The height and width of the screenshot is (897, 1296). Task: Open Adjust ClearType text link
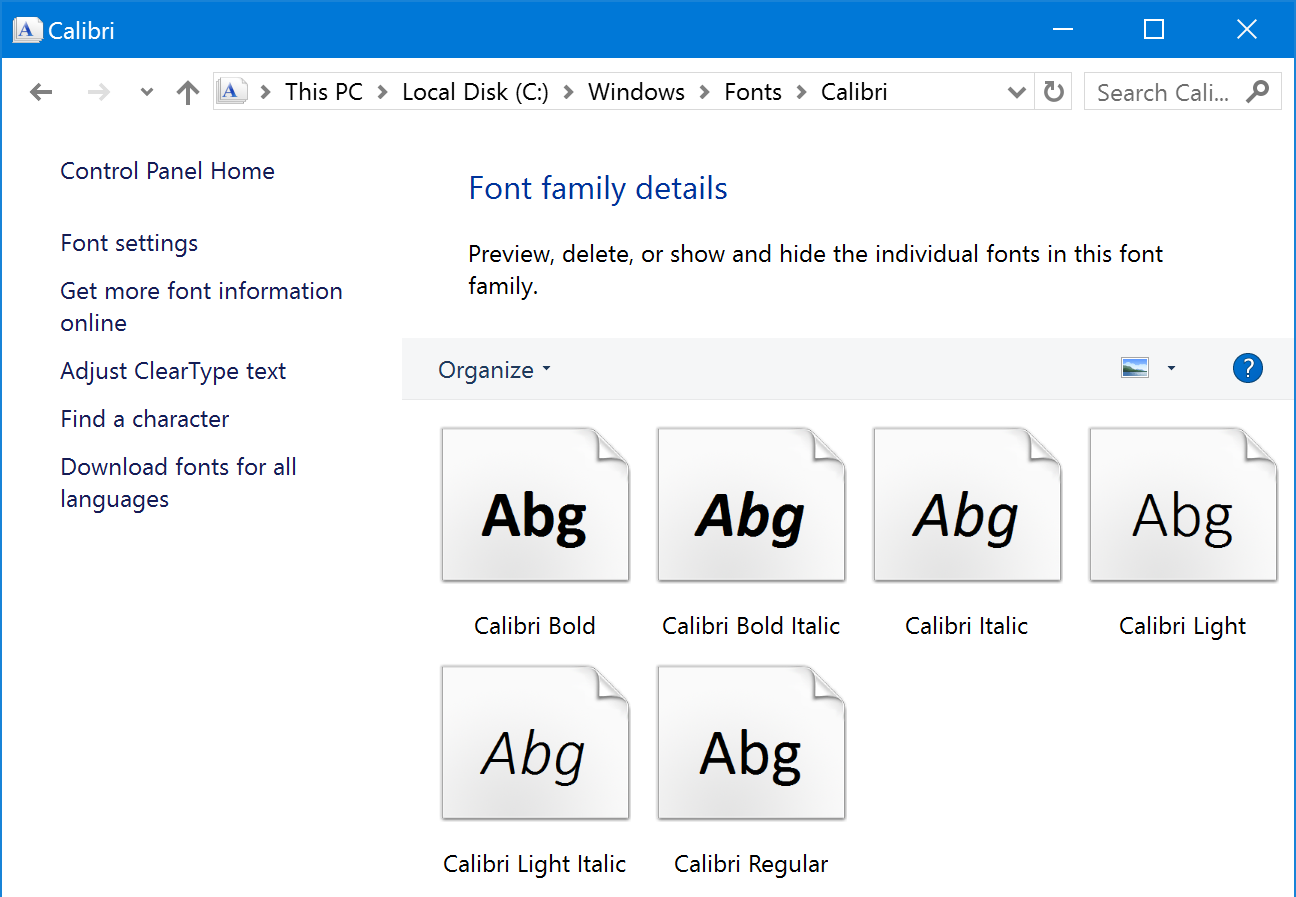[x=173, y=371]
